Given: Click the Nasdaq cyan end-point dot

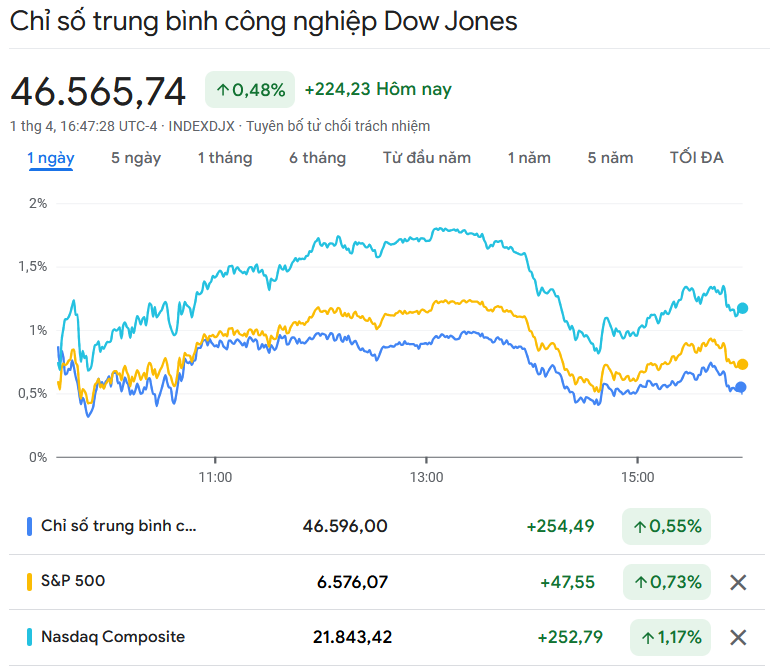Looking at the screenshot, I should 742,308.
